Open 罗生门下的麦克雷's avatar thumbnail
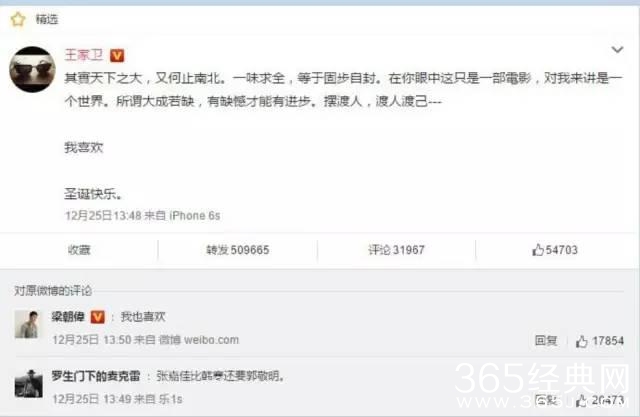This screenshot has width=640, height=417. tap(29, 384)
